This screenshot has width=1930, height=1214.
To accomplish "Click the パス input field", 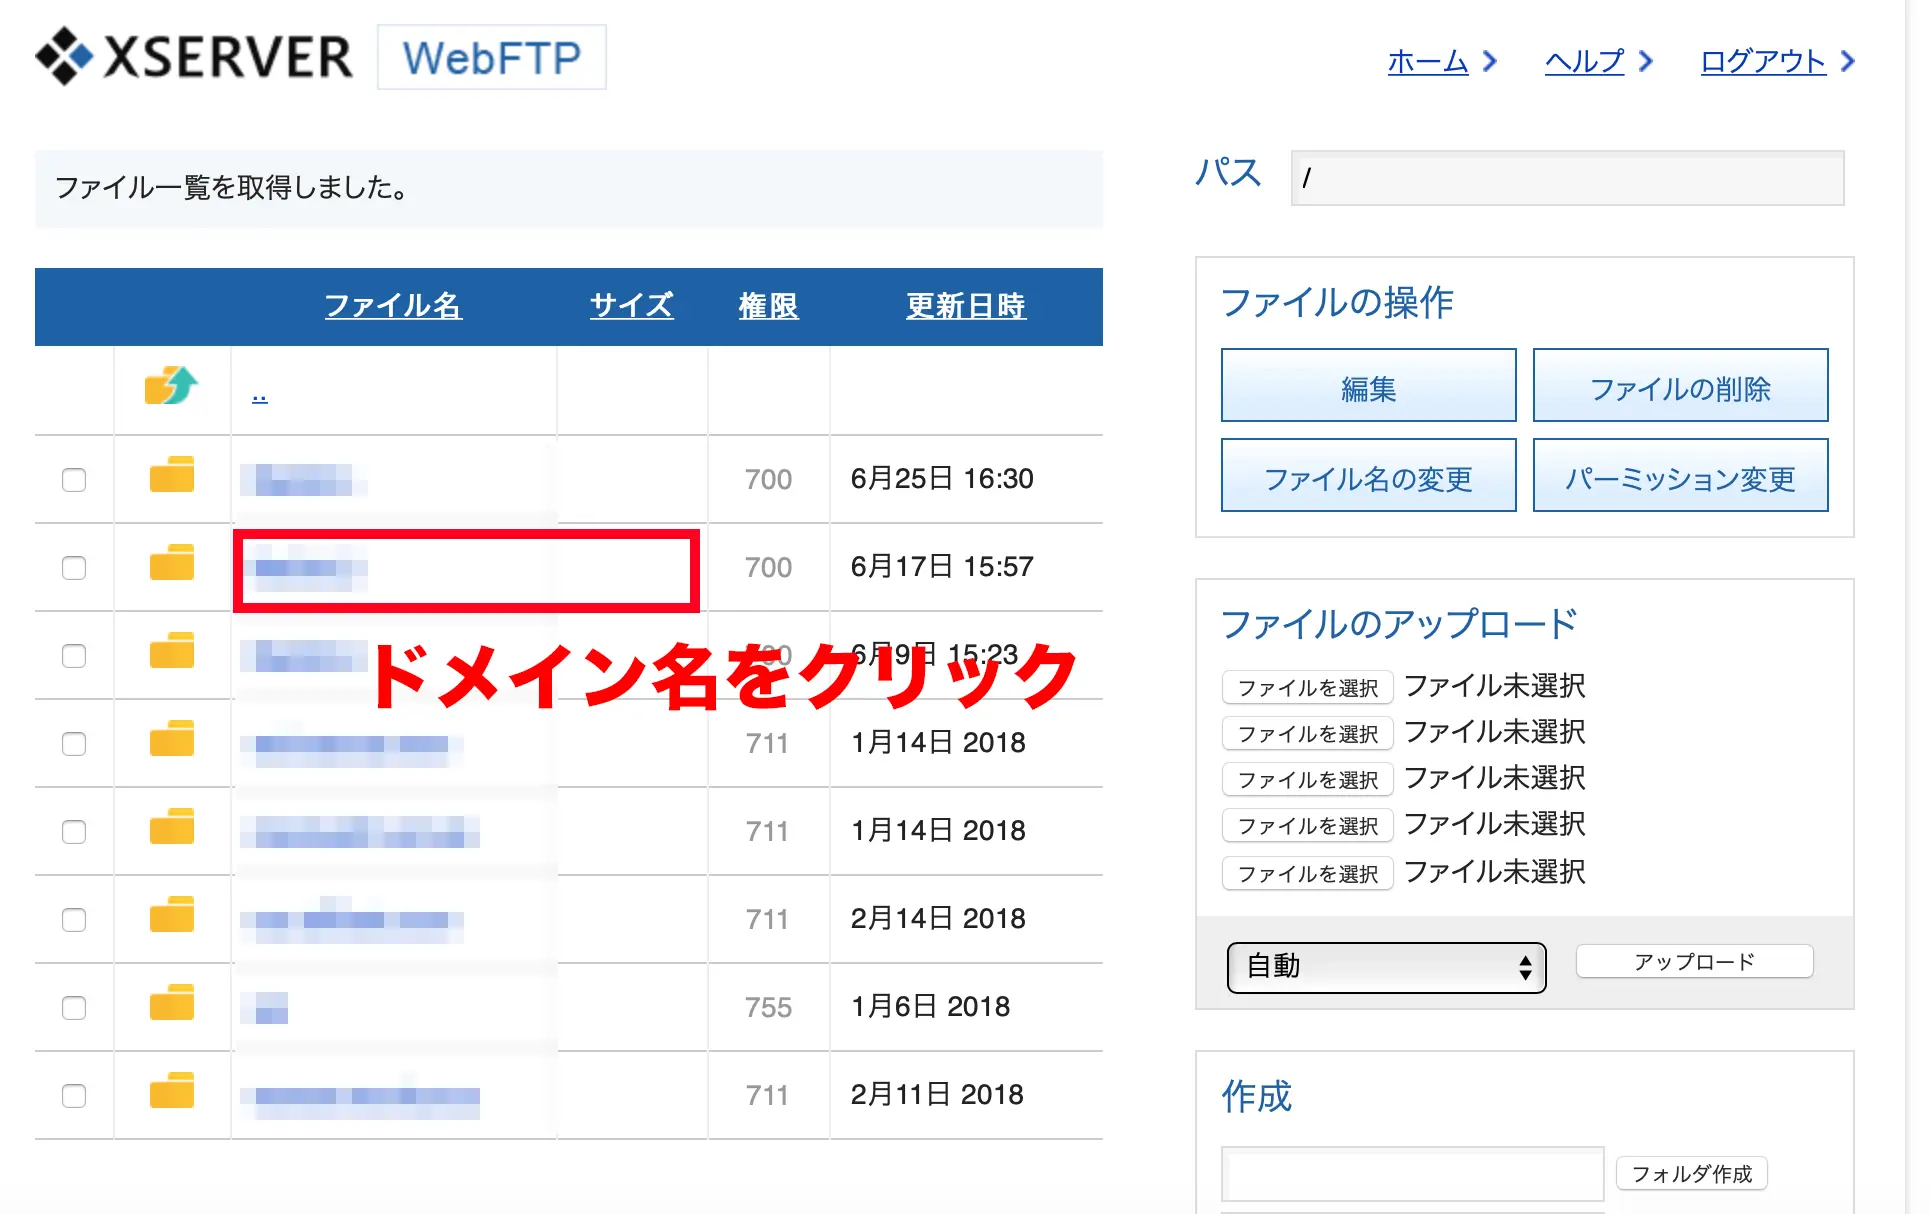I will tap(1567, 178).
